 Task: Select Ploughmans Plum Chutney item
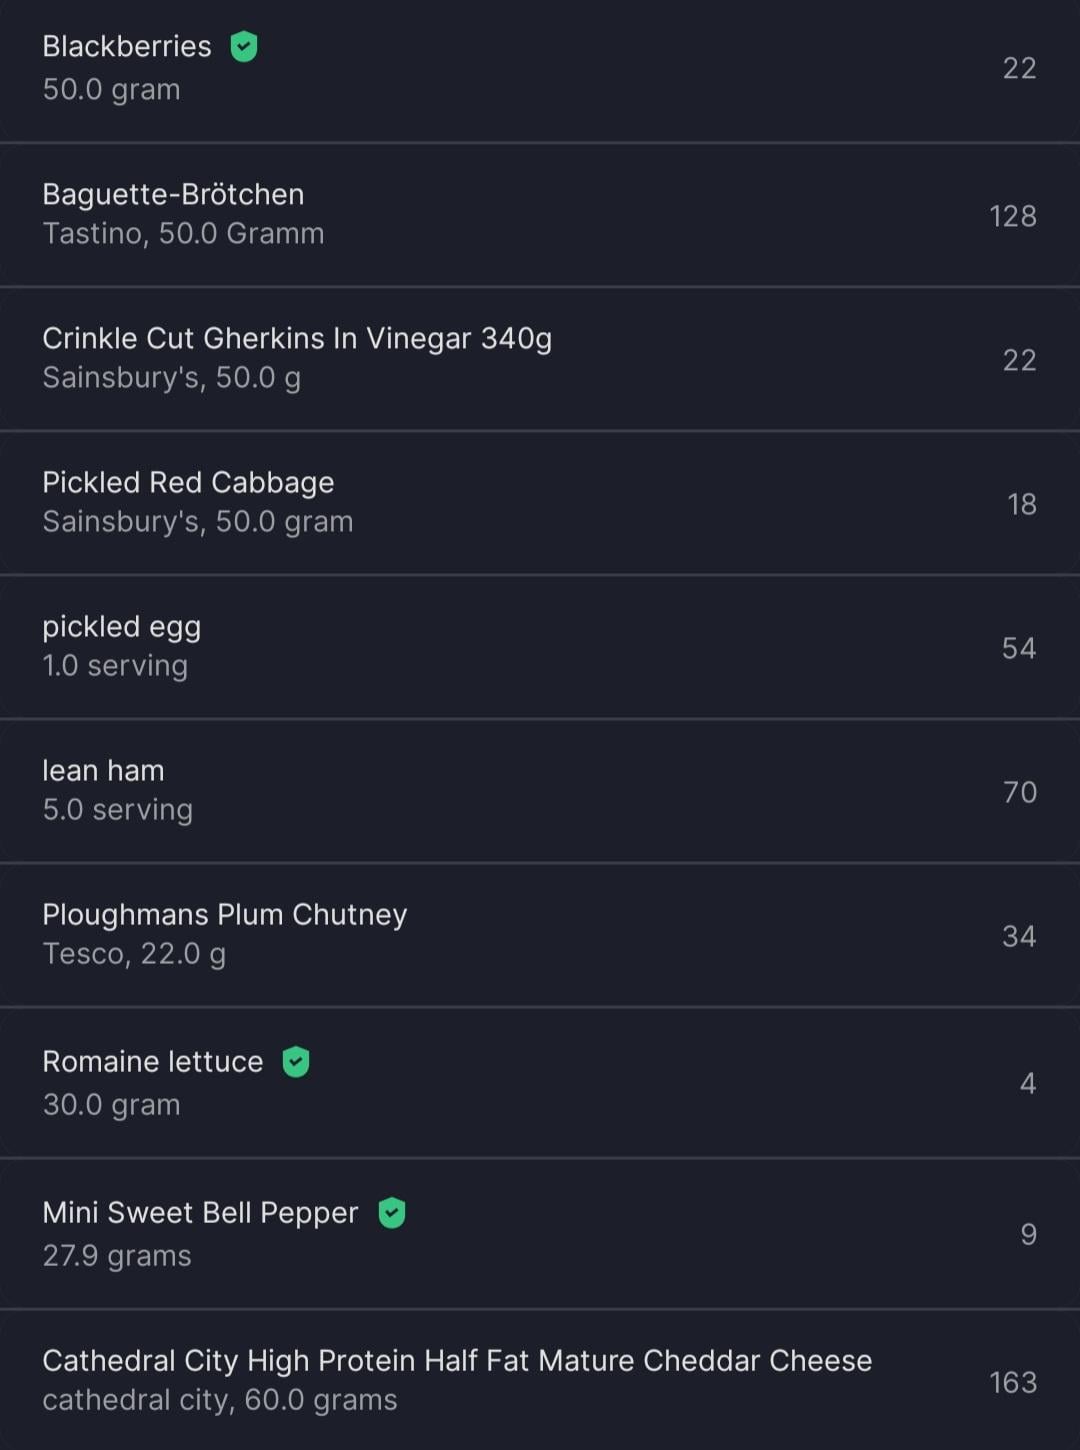(225, 915)
